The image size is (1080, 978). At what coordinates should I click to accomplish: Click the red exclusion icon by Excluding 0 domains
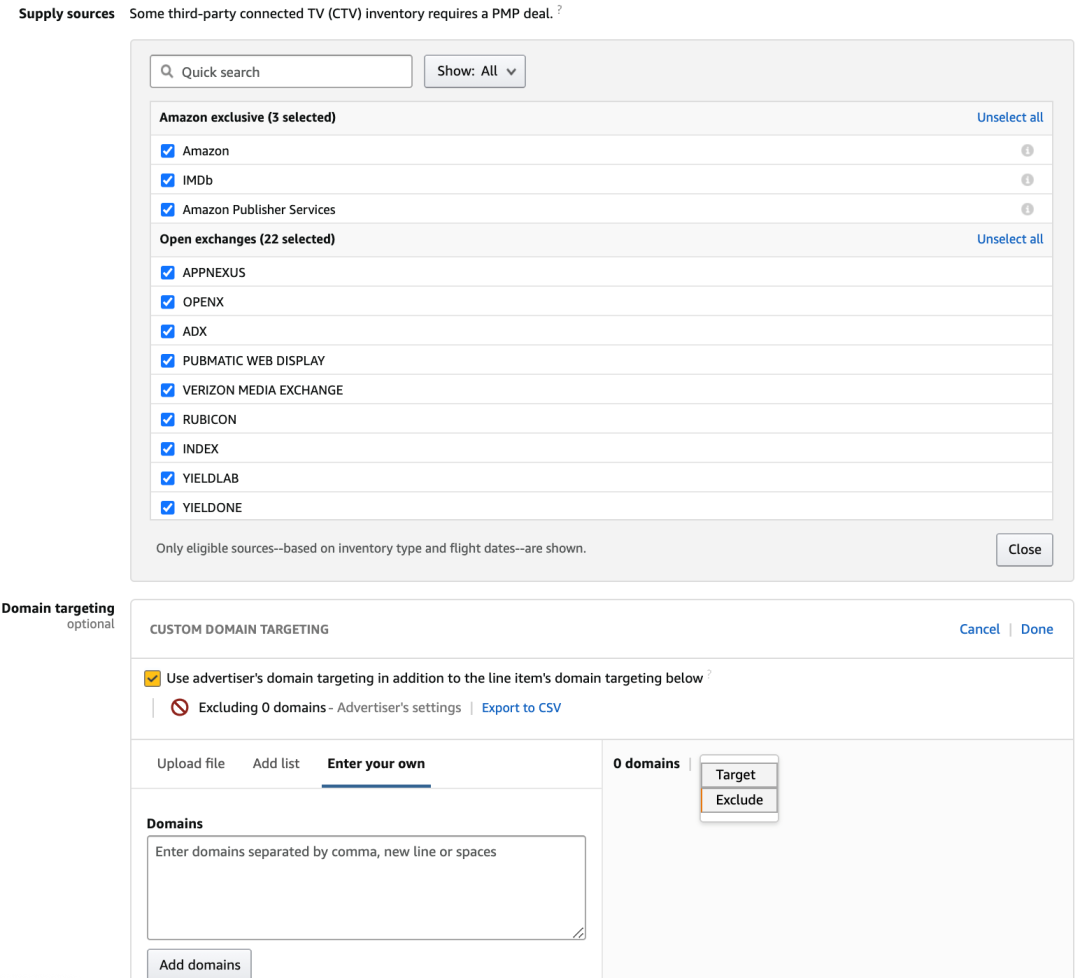point(180,708)
